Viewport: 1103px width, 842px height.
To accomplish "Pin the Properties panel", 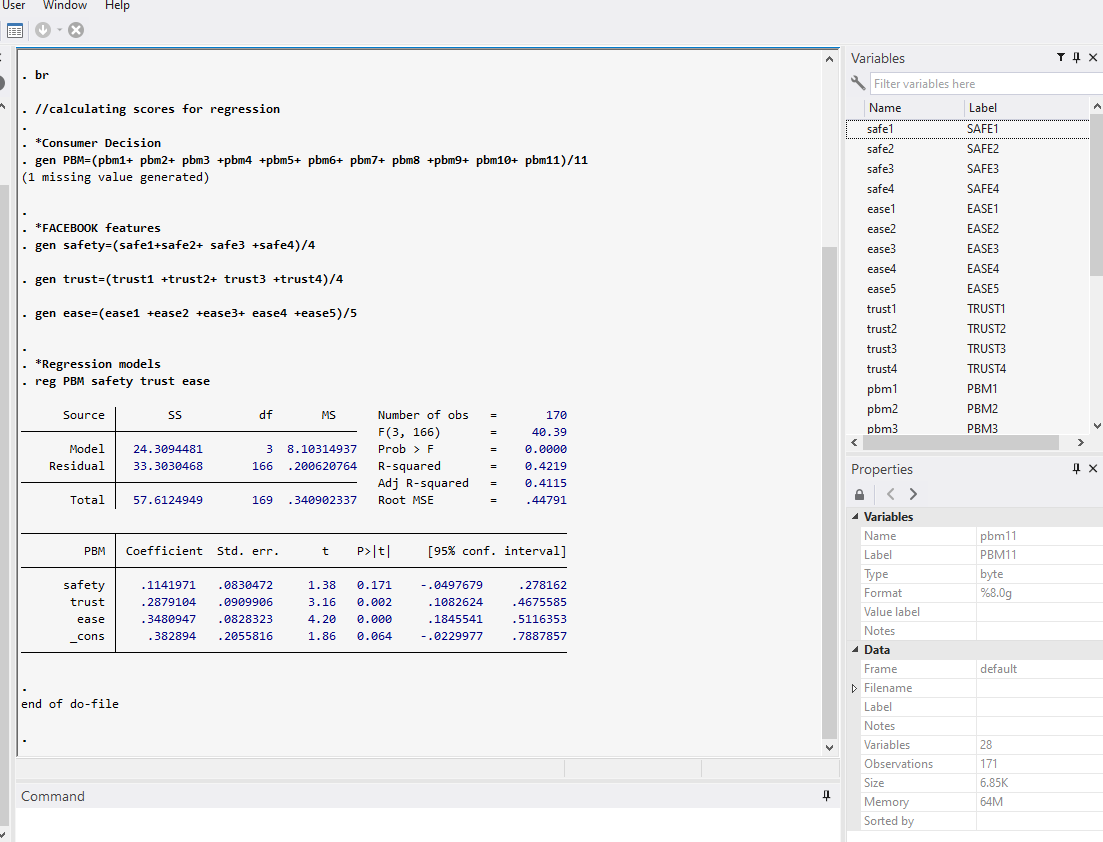I will point(1077,469).
